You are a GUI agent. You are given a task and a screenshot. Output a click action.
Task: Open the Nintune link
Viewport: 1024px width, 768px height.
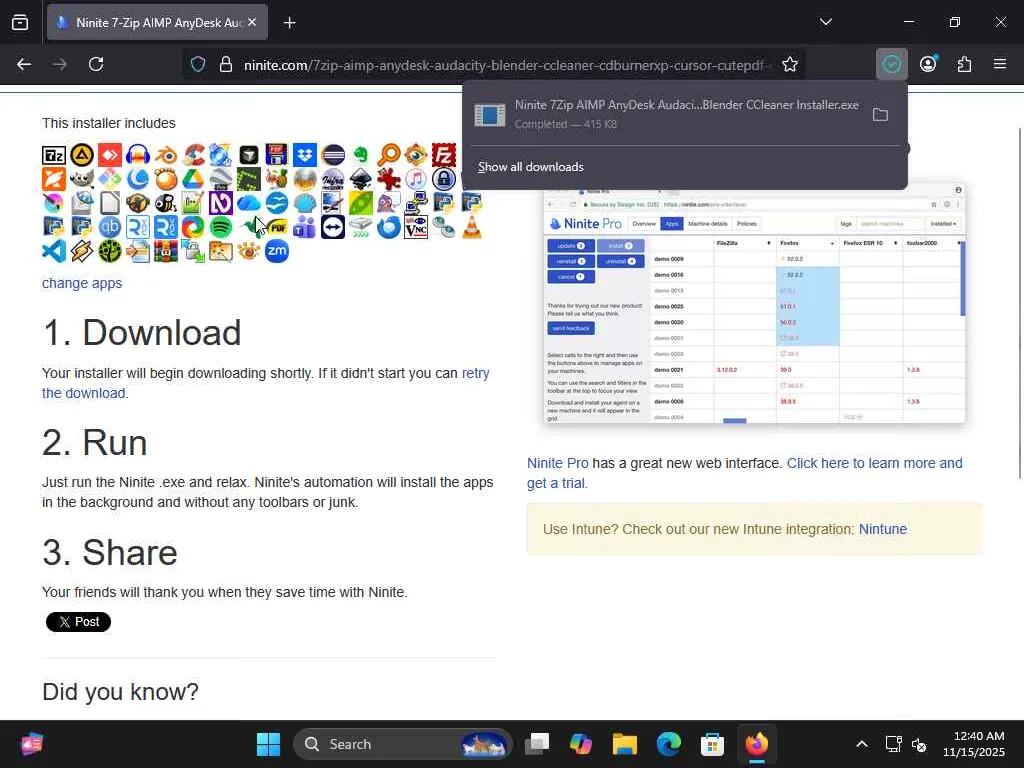coord(883,529)
